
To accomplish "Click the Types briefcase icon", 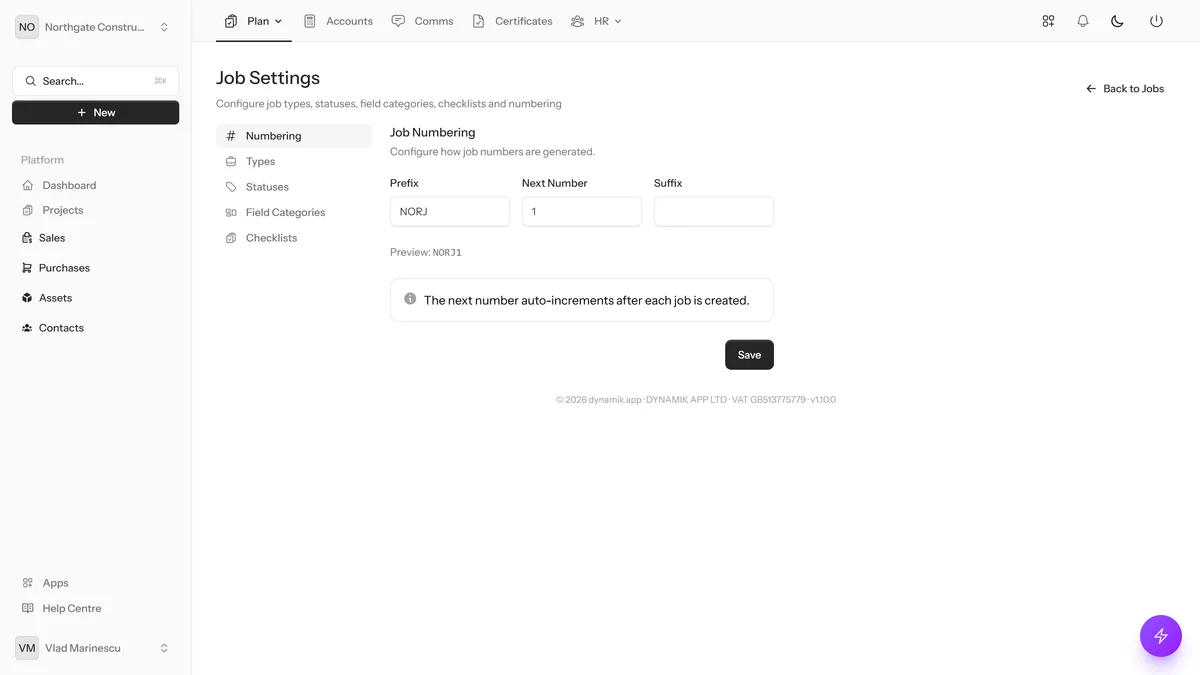I will click(x=231, y=161).
